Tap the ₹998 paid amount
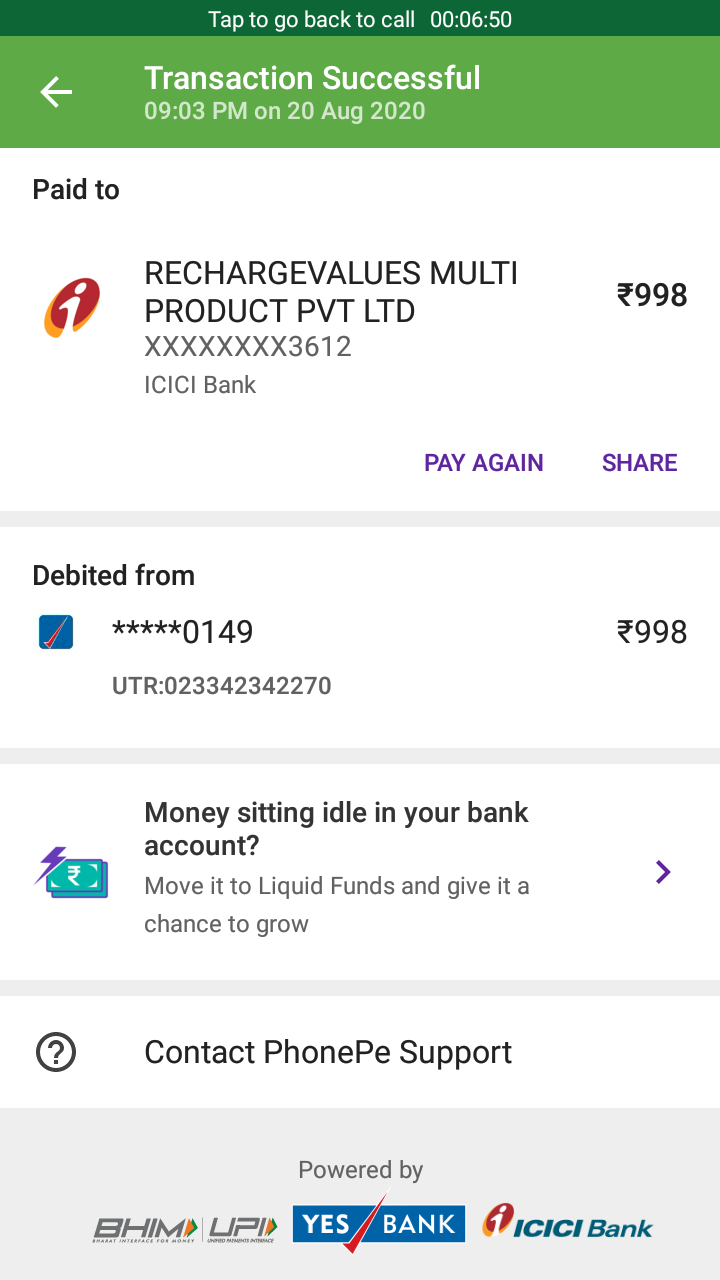Image resolution: width=720 pixels, height=1280 pixels. tap(652, 295)
